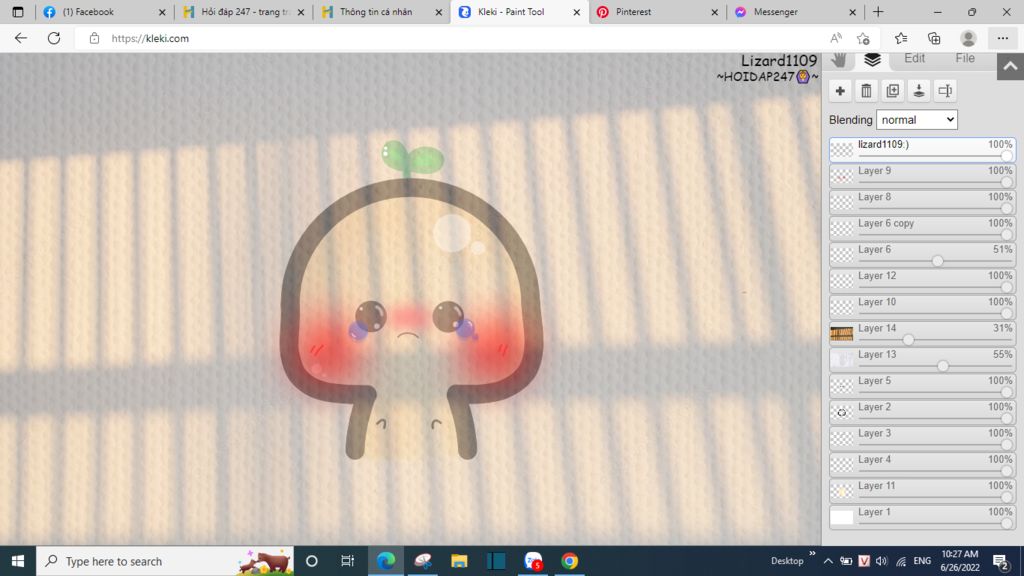This screenshot has width=1024, height=576.
Task: Add this page to favorites
Action: pyautogui.click(x=863, y=38)
